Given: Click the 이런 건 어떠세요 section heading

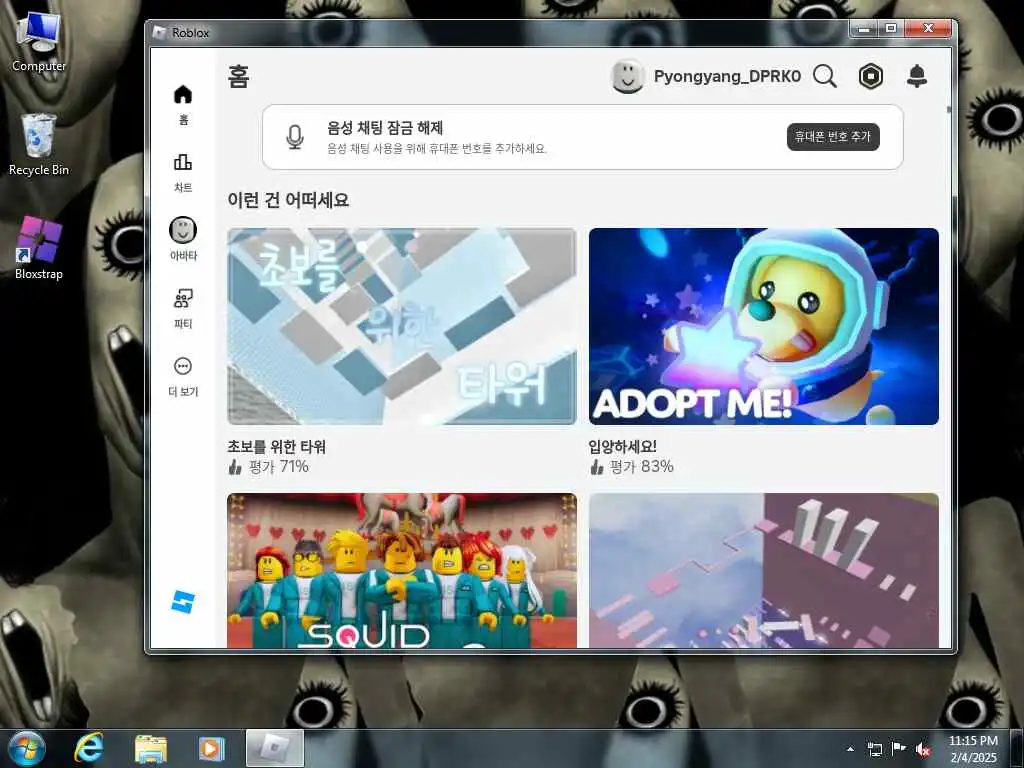Looking at the screenshot, I should [x=288, y=200].
